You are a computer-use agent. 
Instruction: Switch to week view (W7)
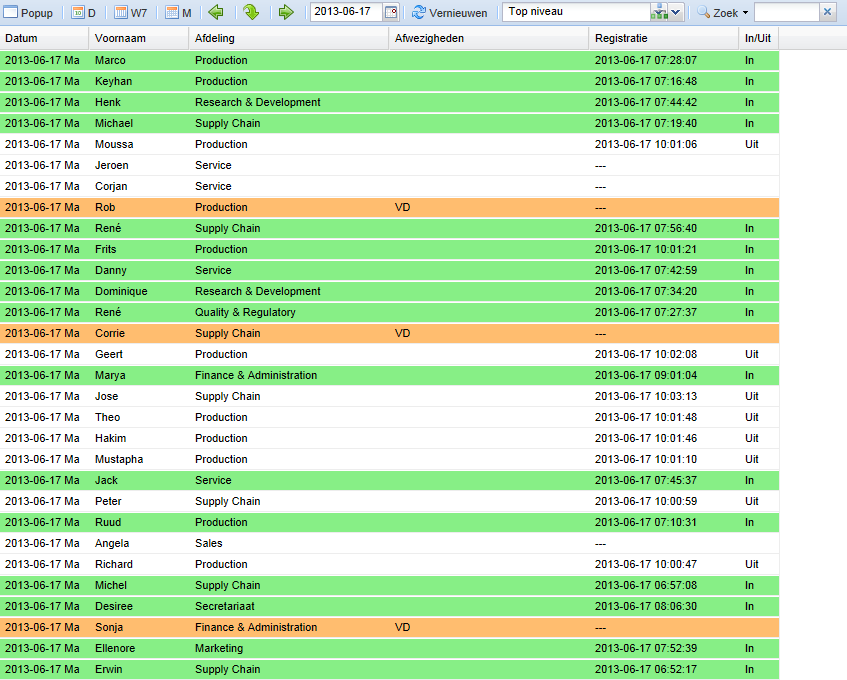tap(130, 13)
